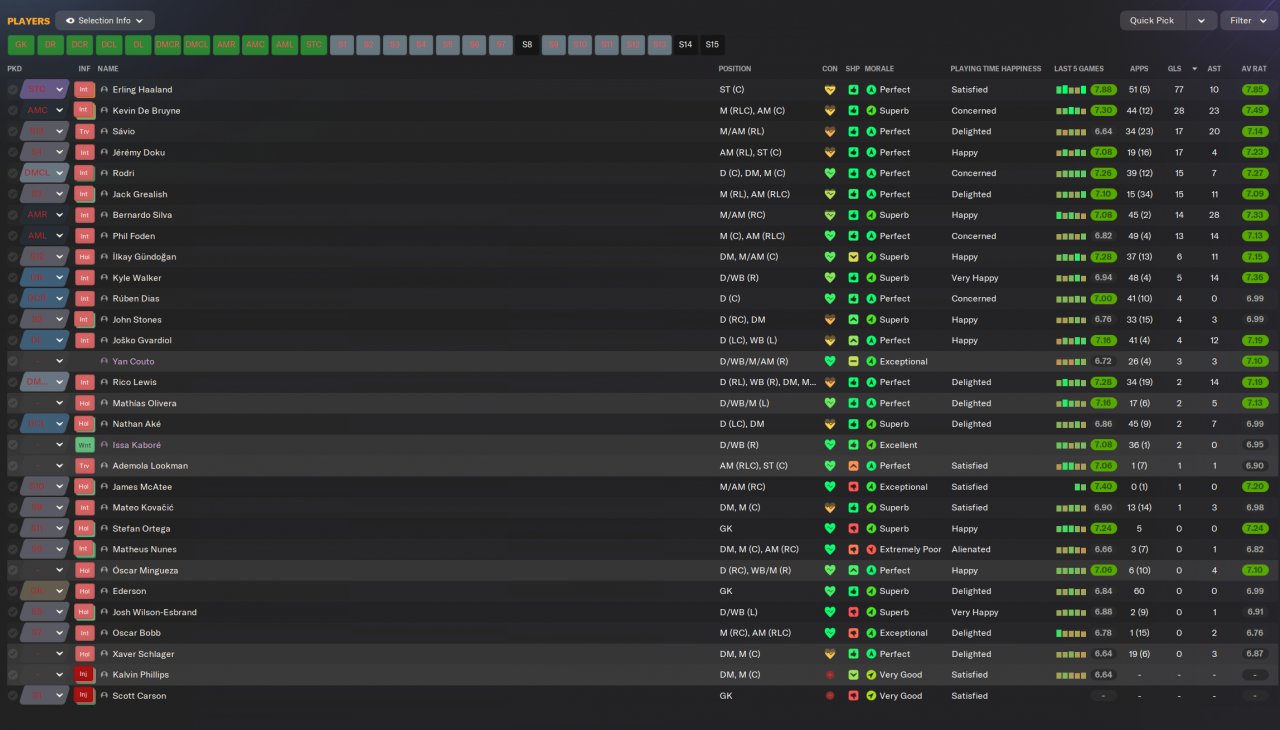Select the STC position slot tab
Image resolution: width=1280 pixels, height=730 pixels.
[x=314, y=45]
